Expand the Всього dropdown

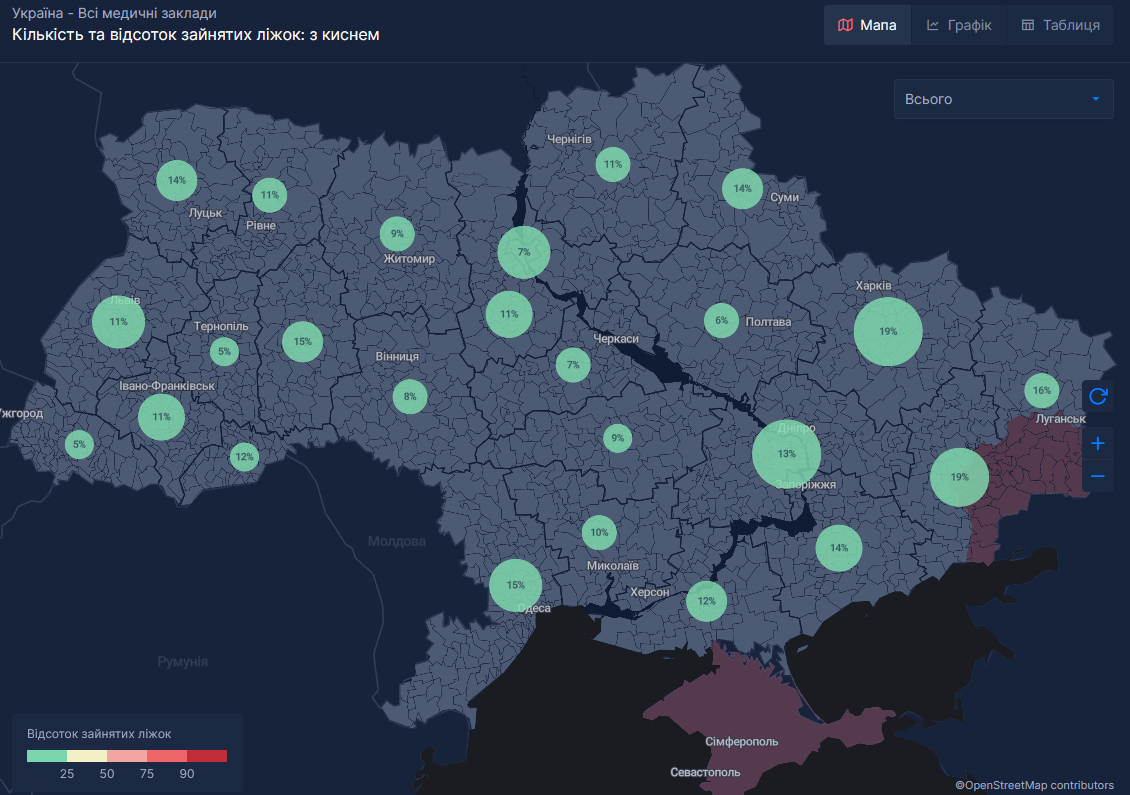(x=1003, y=99)
